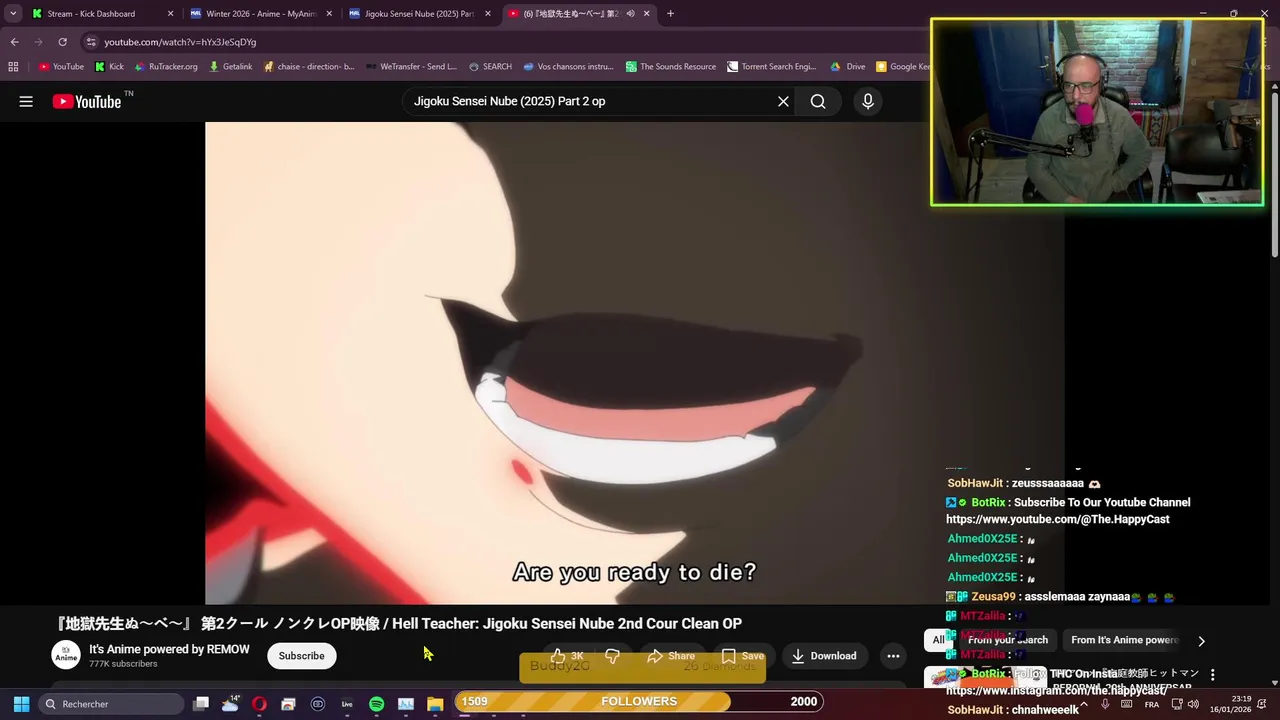Save the video to a playlist
1280x720 pixels.
coord(742,656)
